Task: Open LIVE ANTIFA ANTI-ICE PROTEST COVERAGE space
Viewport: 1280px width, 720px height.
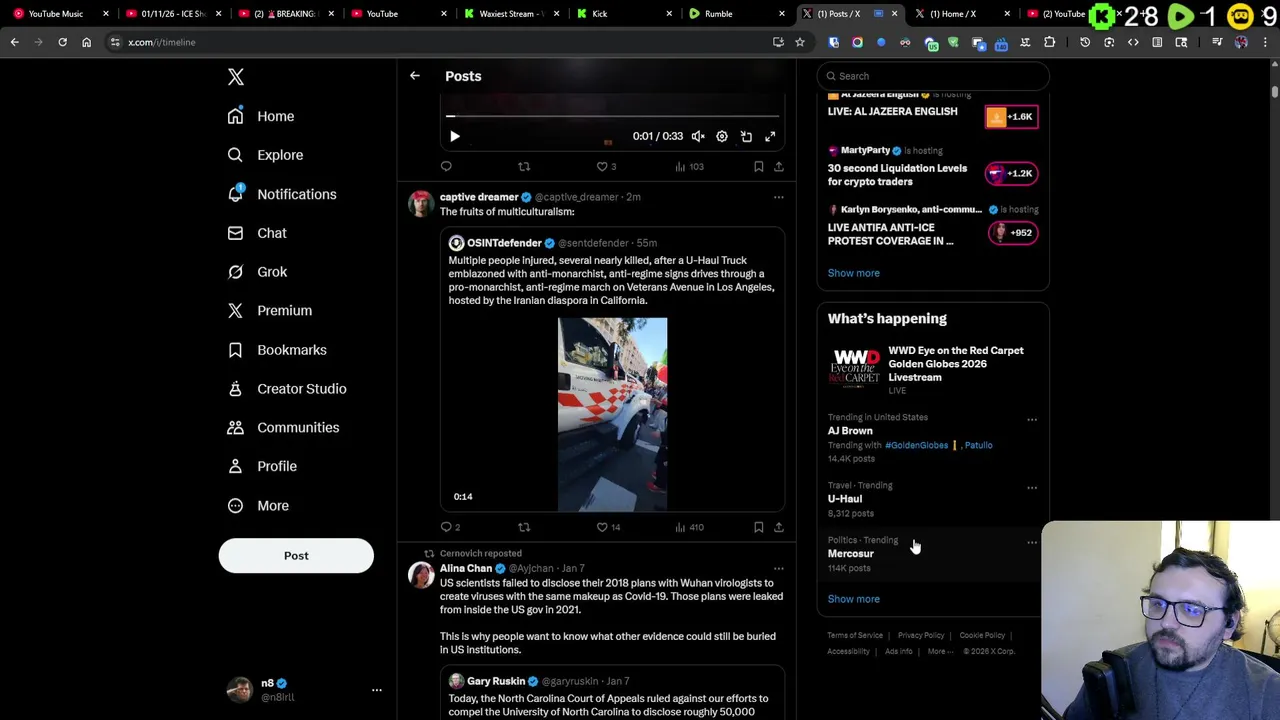Action: [890, 234]
